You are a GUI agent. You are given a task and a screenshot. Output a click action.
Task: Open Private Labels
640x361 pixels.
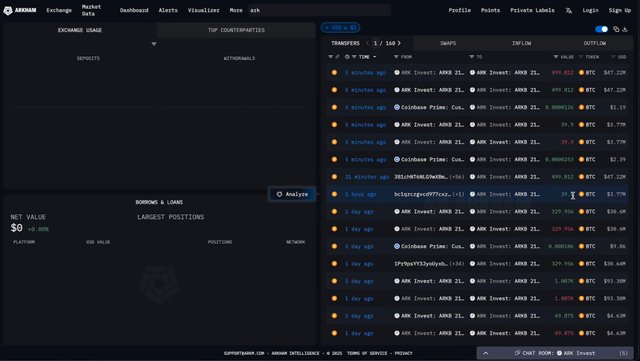click(x=532, y=10)
